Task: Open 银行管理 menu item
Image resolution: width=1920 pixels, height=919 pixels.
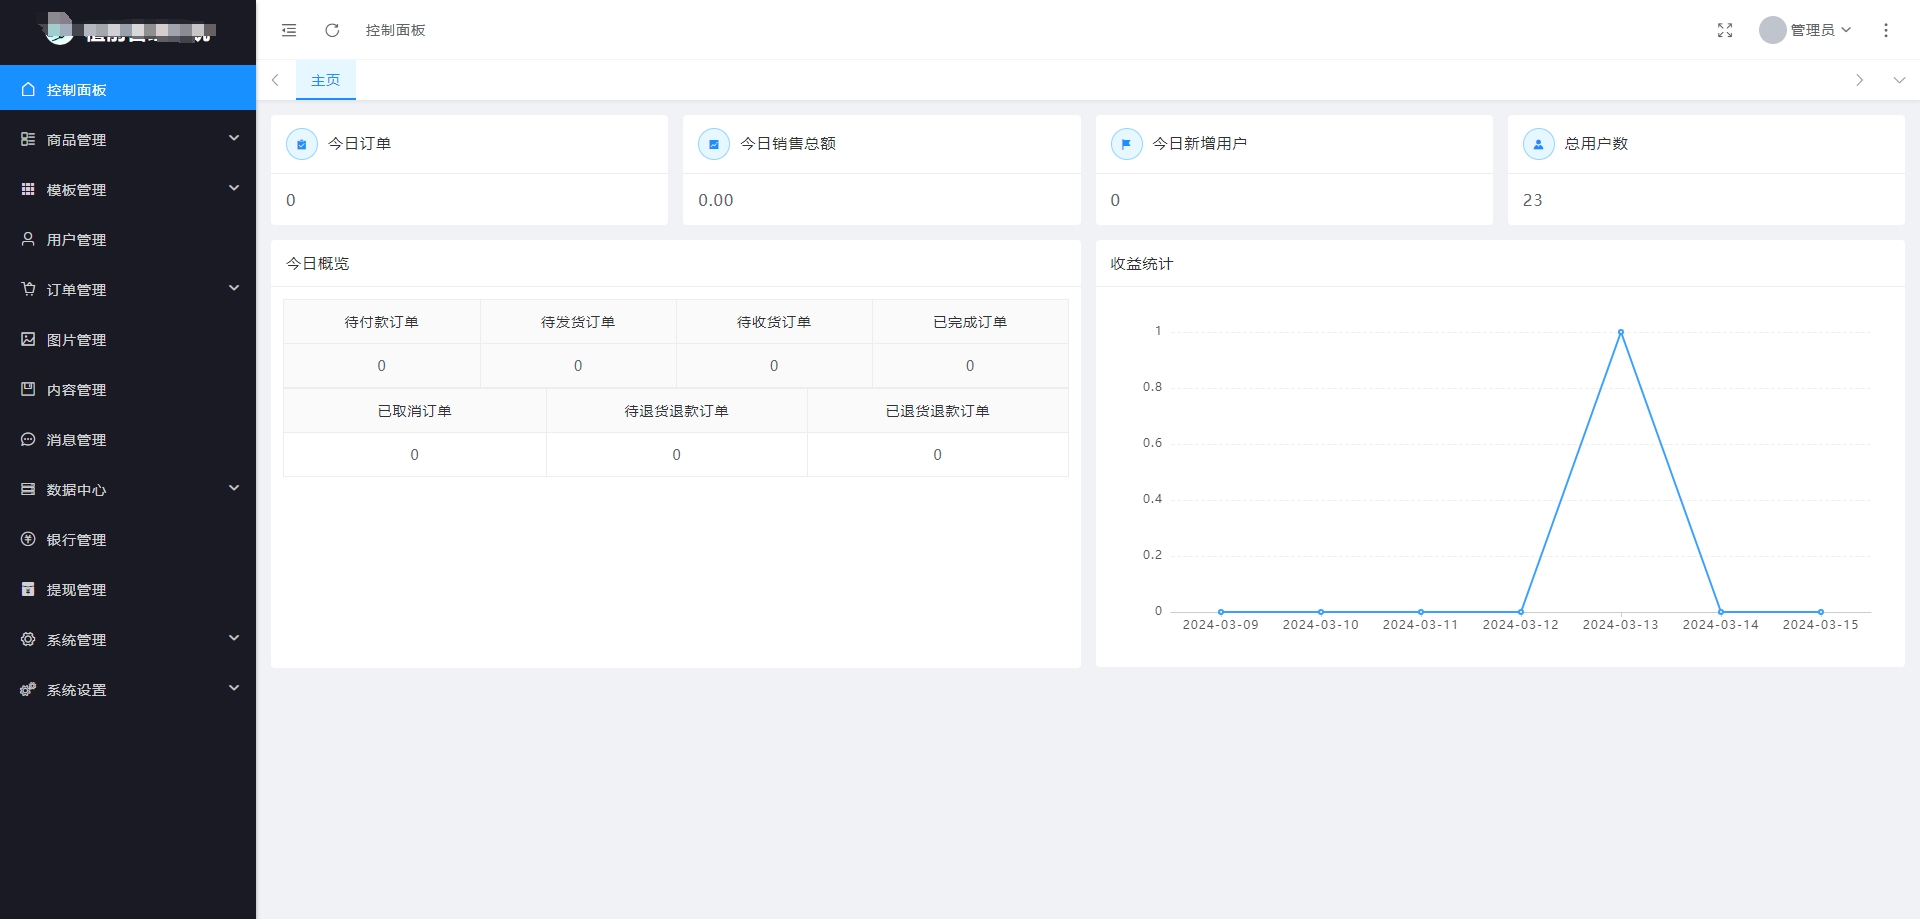Action: (x=128, y=539)
